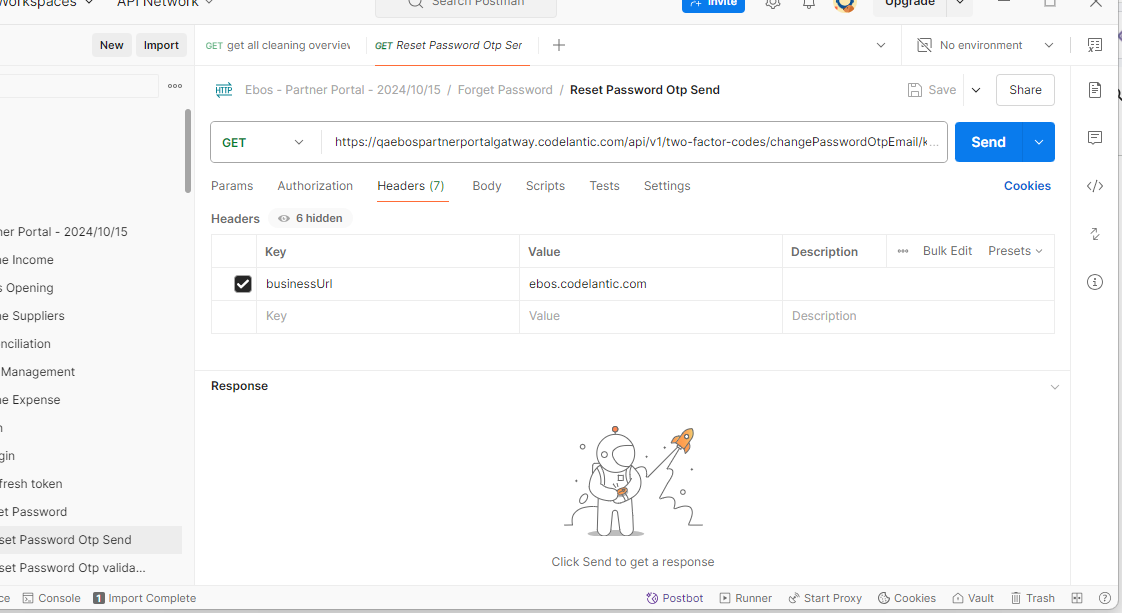Open the Forget Password breadcrumb

(x=505, y=90)
